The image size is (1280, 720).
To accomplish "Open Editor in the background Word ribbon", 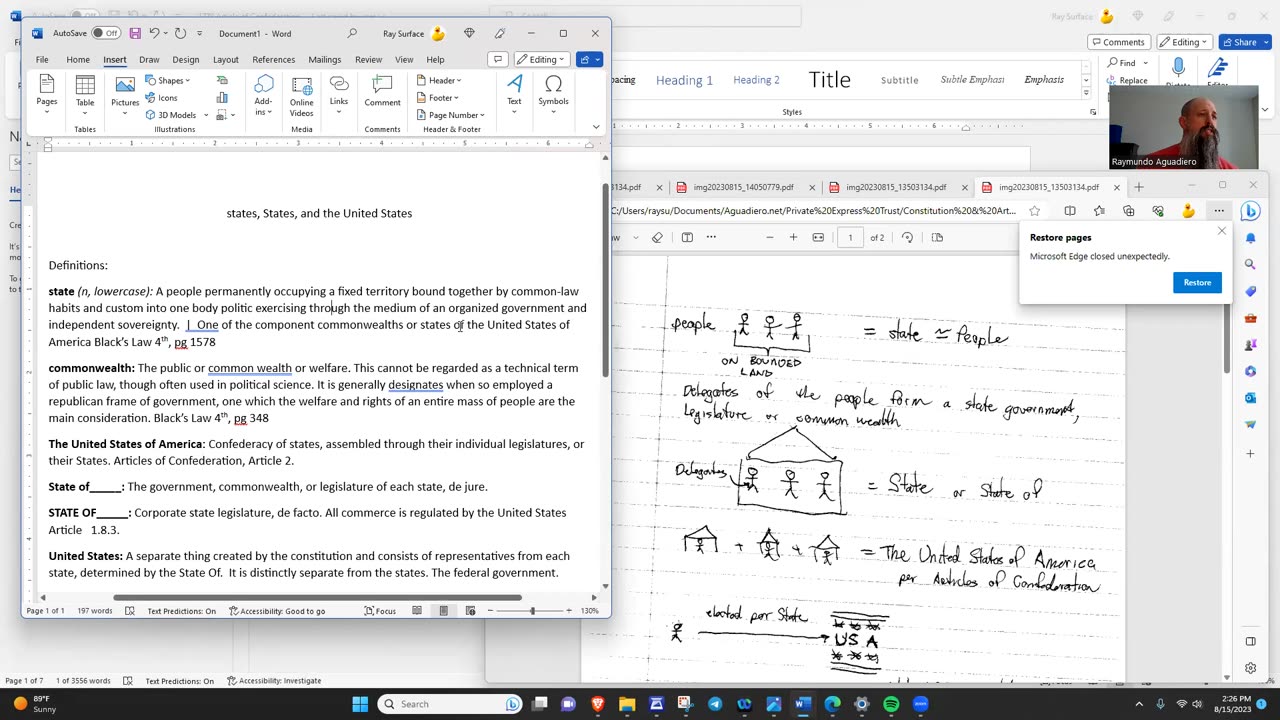I will point(1218,70).
